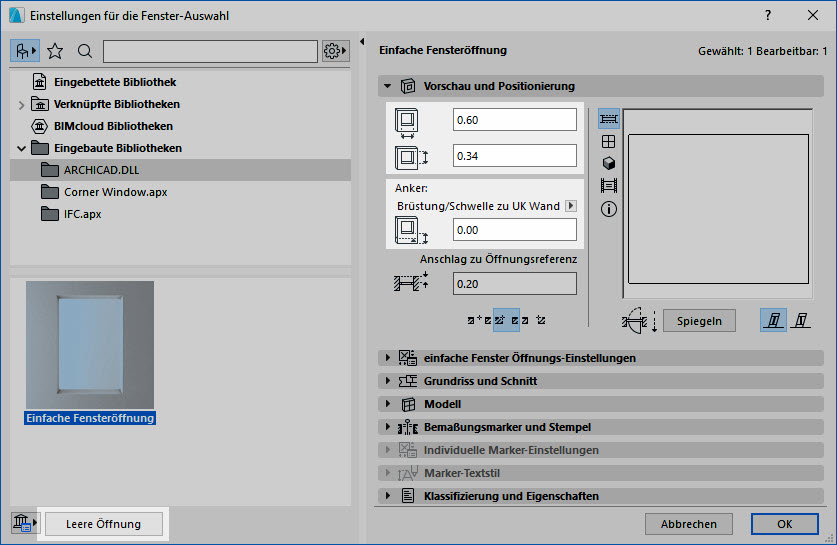This screenshot has width=837, height=545.
Task: Flip the opening direction icon
Action: [x=639, y=321]
